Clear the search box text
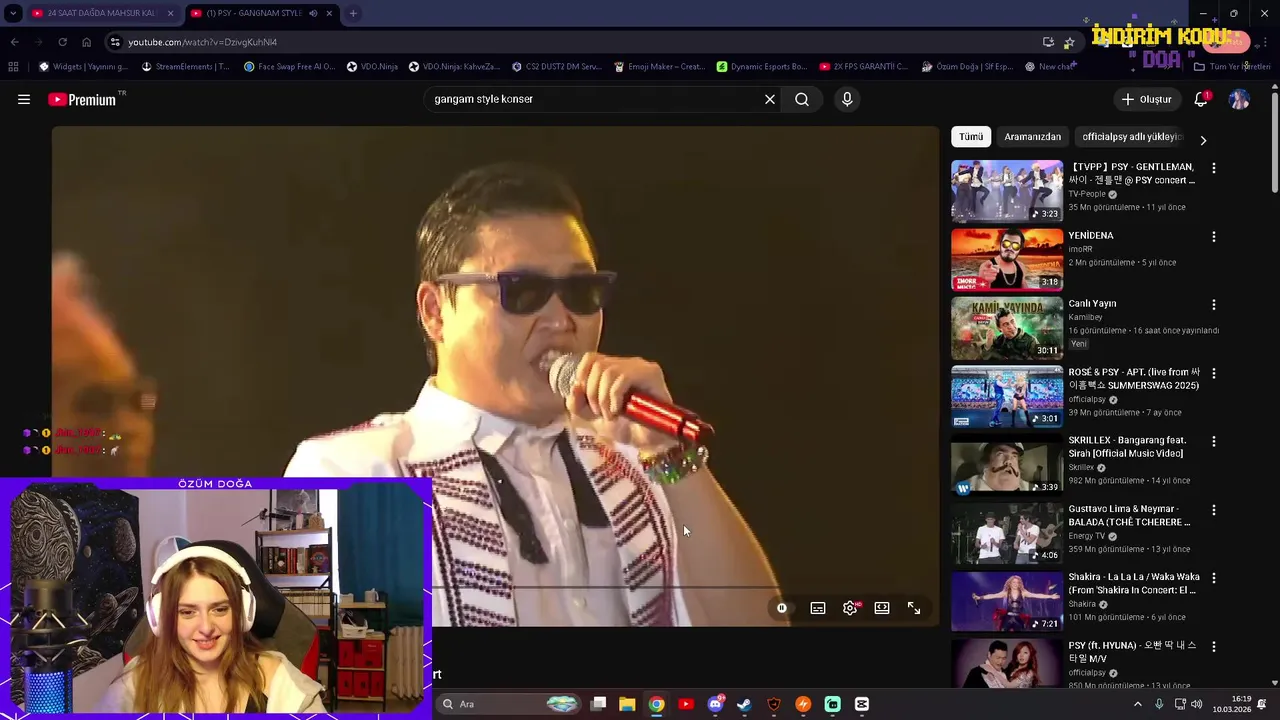The image size is (1280, 720). [x=770, y=99]
